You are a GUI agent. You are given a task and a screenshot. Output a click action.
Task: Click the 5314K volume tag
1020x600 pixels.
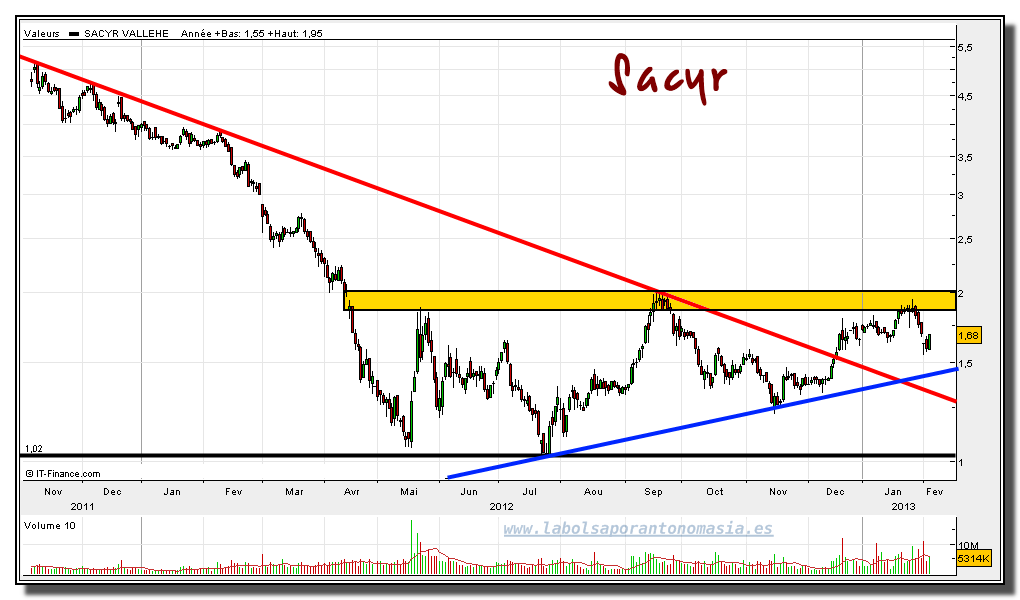(x=972, y=558)
